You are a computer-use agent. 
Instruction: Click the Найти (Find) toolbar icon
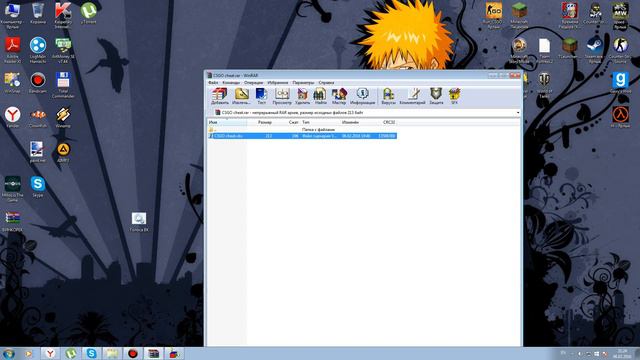pos(320,96)
